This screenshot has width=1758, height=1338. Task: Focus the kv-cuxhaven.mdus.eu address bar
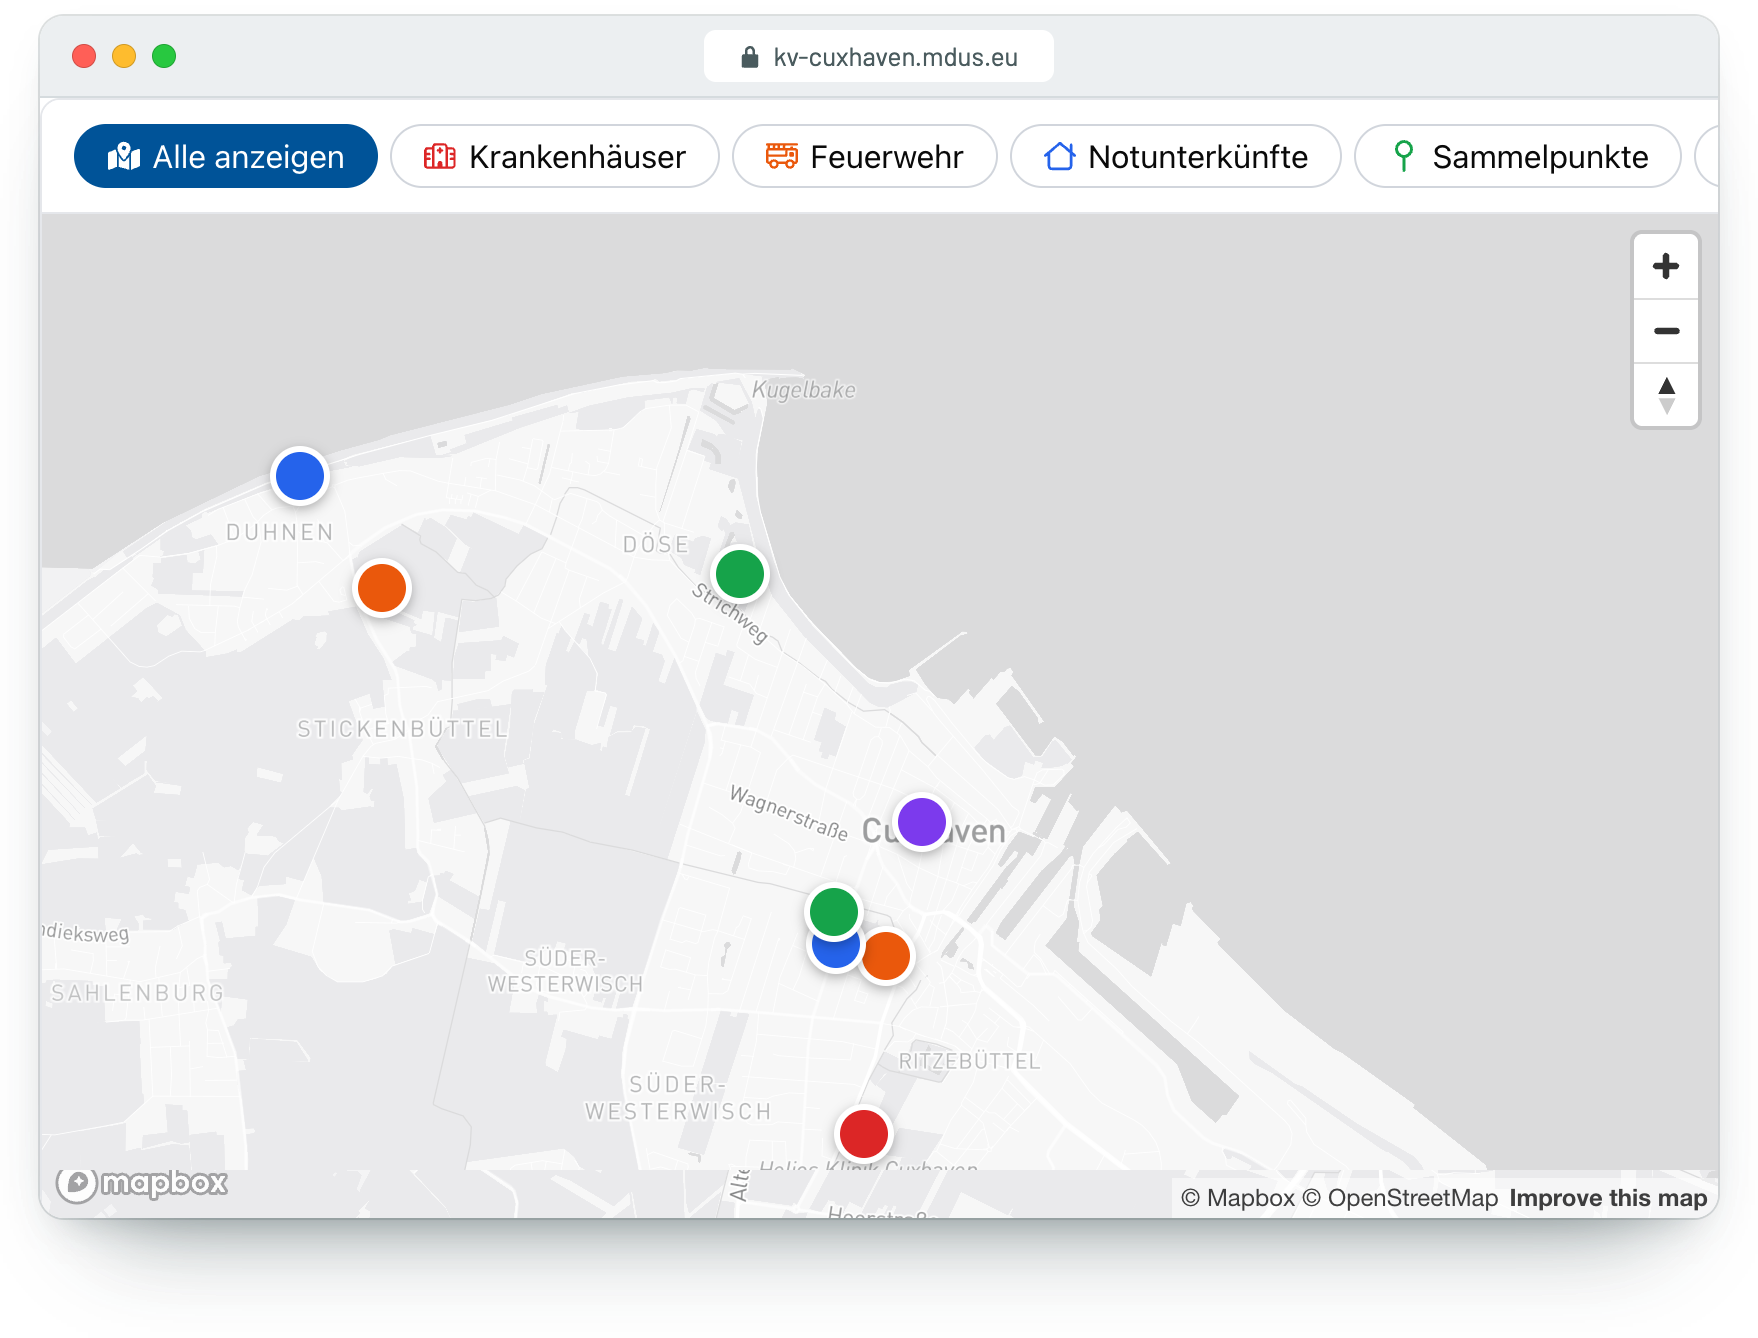point(878,57)
